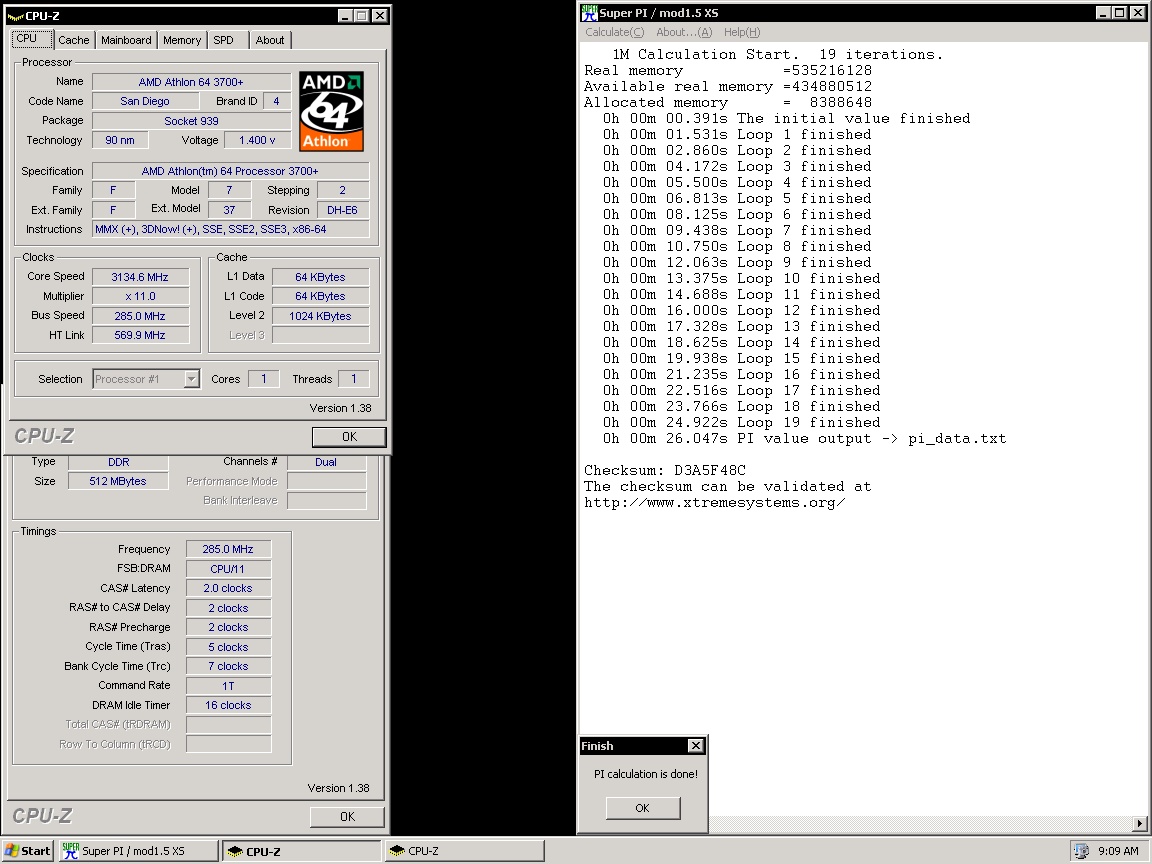Click the Threads count value
The height and width of the screenshot is (864, 1152).
pos(353,379)
